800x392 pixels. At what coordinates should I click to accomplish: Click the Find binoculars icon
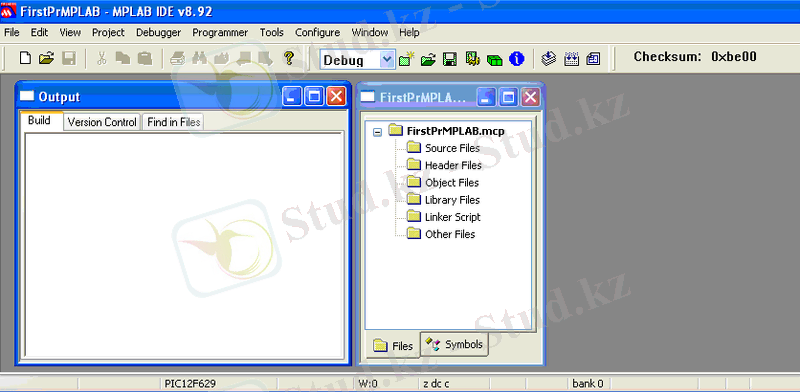(x=199, y=58)
